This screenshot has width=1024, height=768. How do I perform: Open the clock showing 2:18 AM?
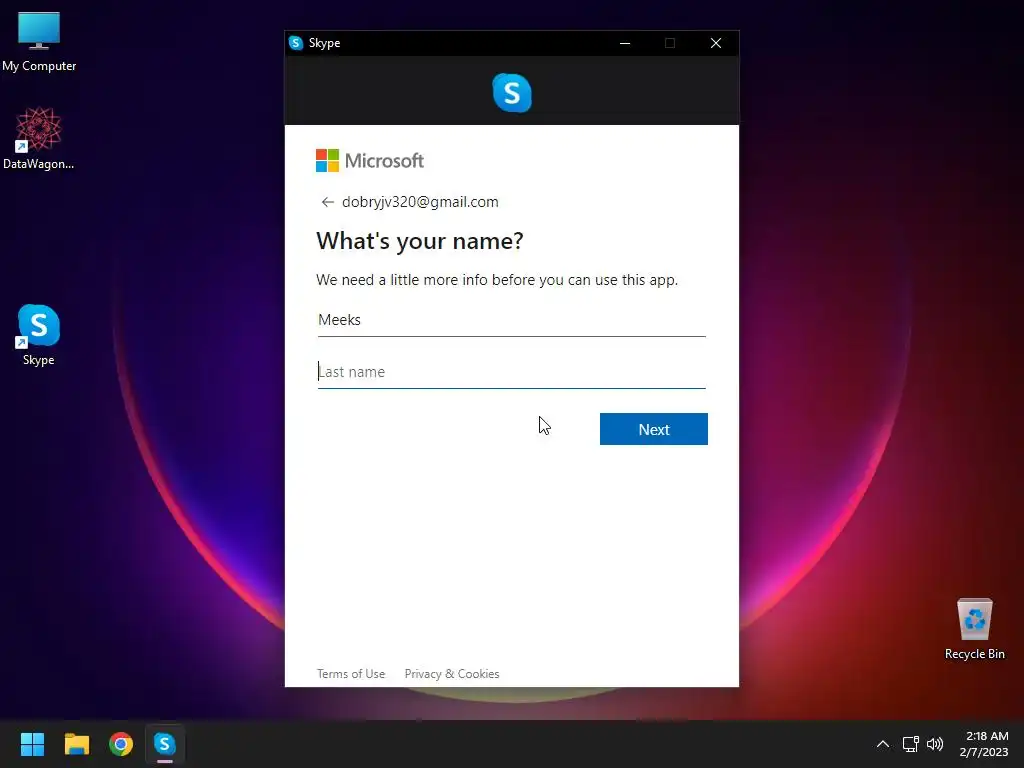pyautogui.click(x=984, y=744)
